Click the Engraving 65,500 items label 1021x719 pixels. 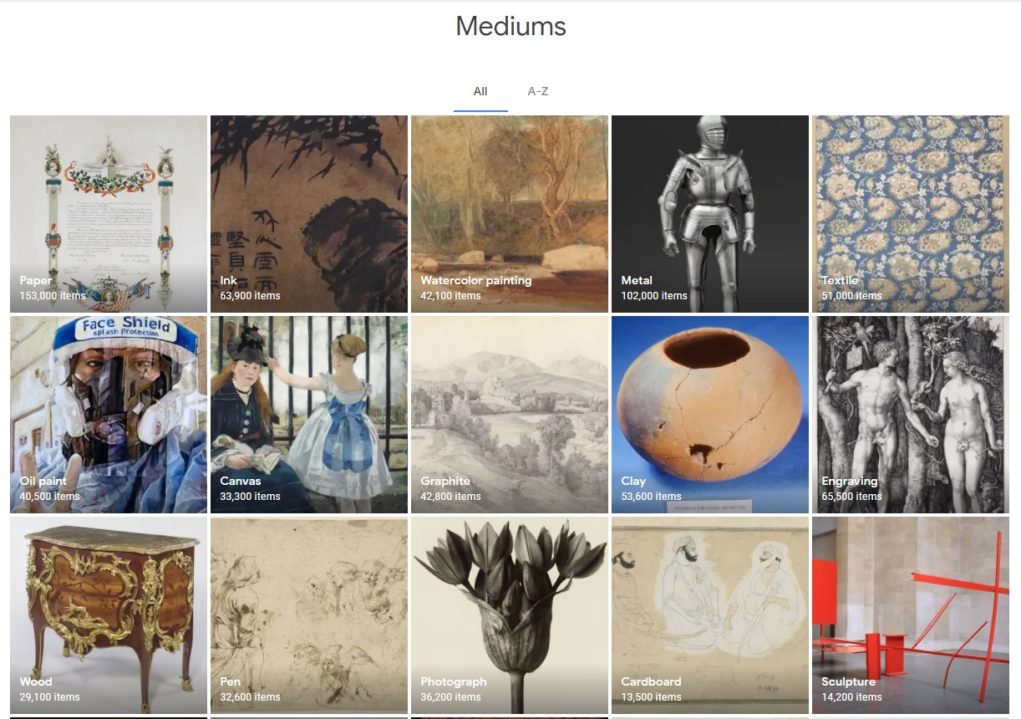point(851,488)
